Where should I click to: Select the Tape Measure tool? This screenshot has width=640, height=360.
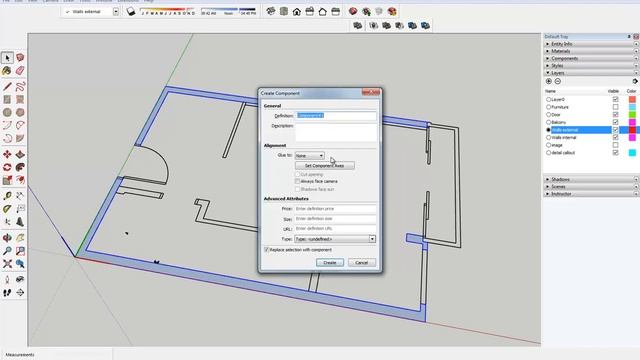pos(7,196)
